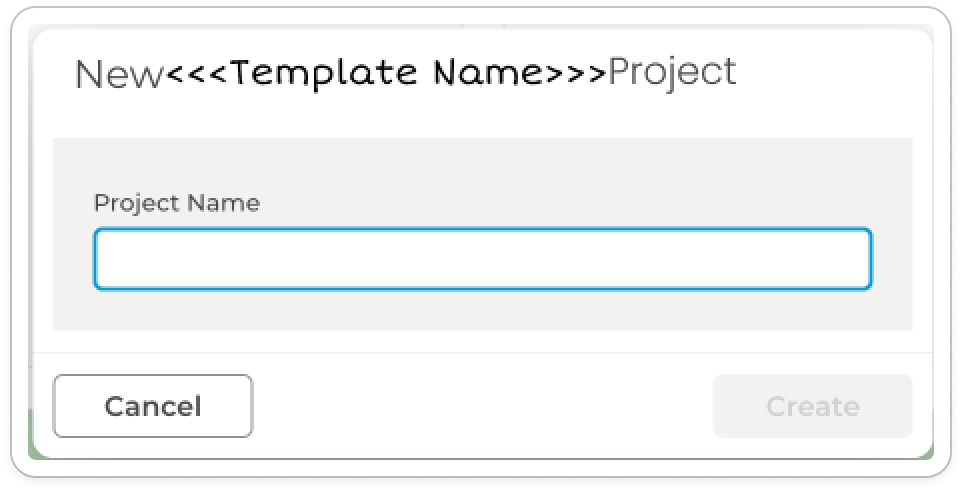Viewport: 962px width, 492px height.
Task: Select the Project Name label
Action: pos(176,203)
